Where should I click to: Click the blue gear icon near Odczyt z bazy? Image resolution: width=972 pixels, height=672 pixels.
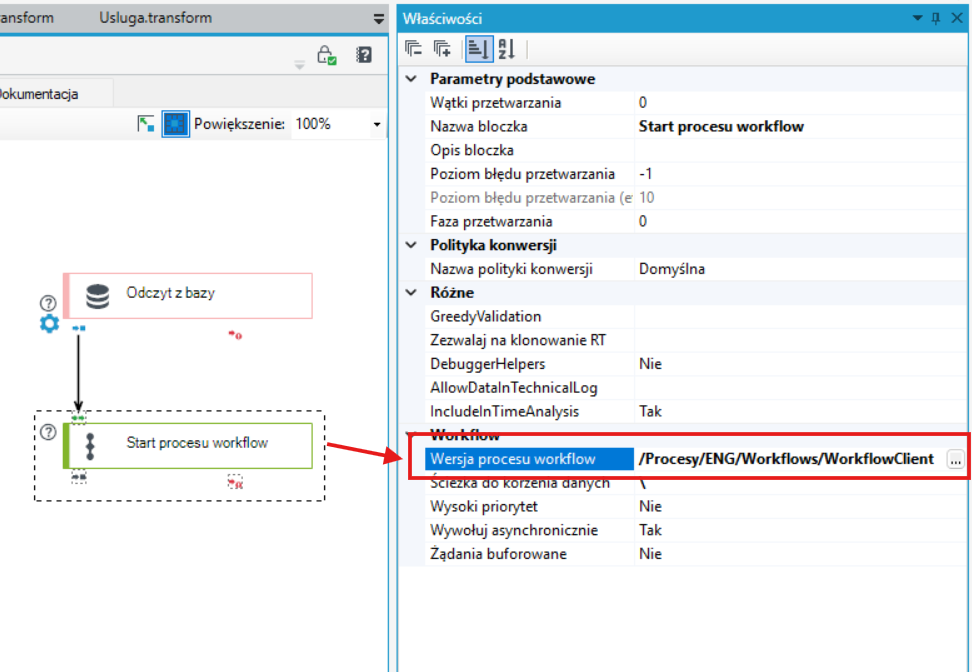[x=50, y=324]
